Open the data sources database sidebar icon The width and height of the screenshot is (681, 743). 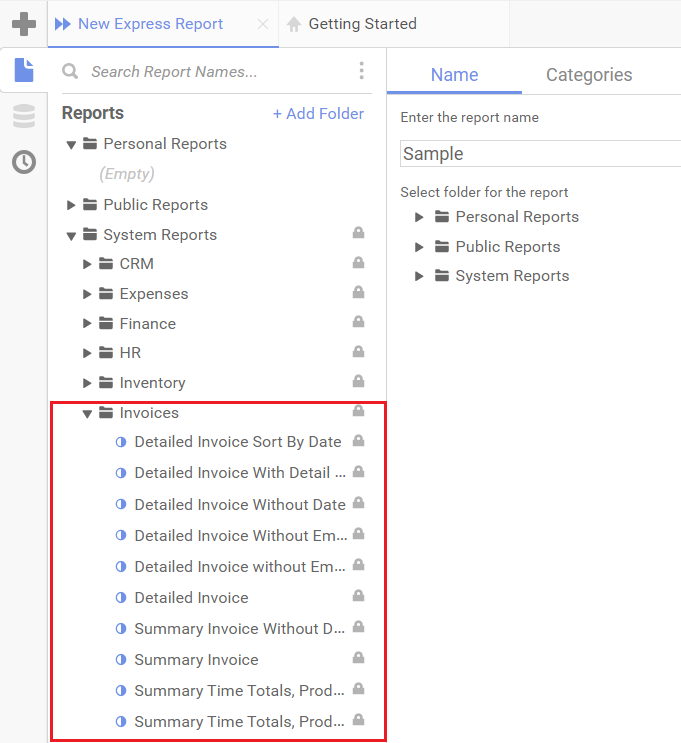[24, 116]
